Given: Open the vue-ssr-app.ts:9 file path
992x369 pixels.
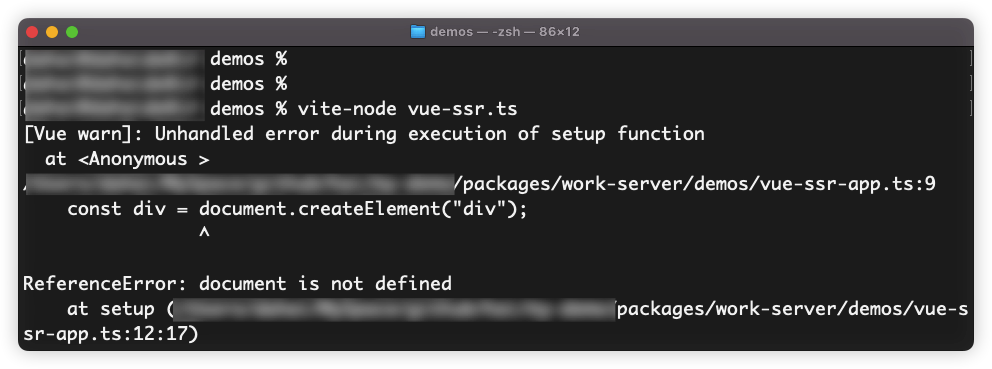Looking at the screenshot, I should tap(695, 184).
